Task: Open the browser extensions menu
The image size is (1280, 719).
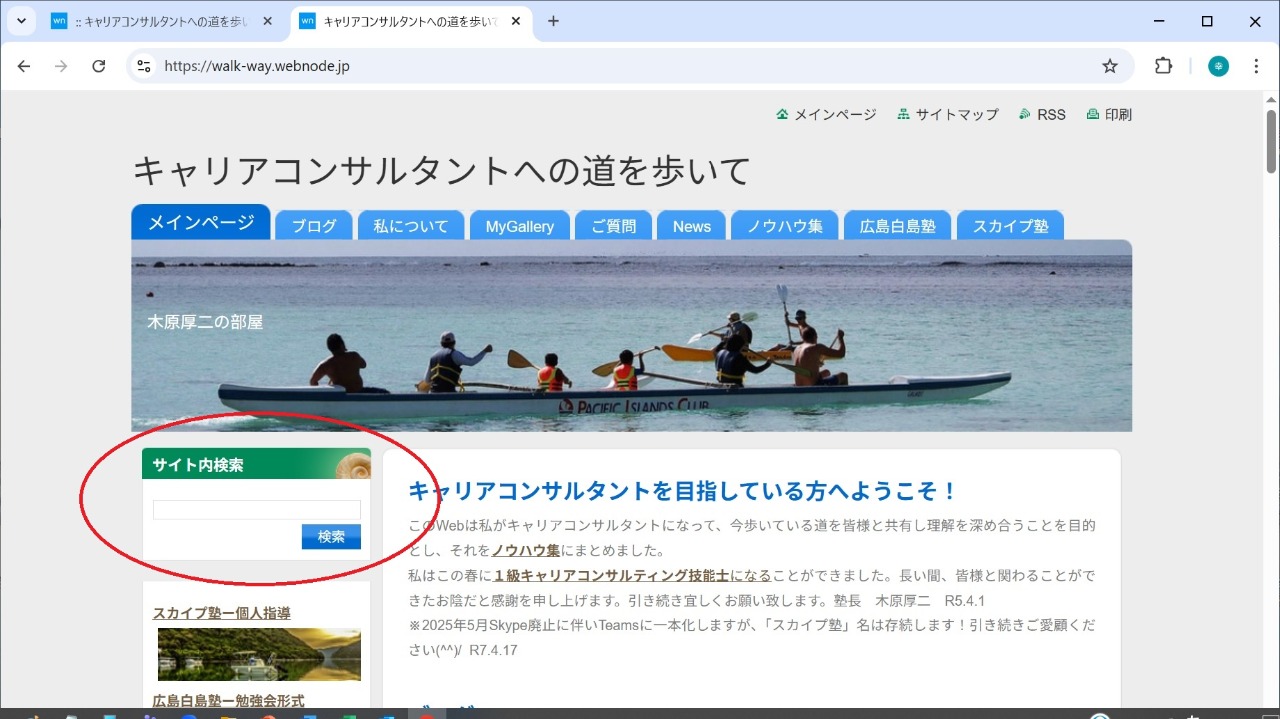Action: coord(1163,66)
